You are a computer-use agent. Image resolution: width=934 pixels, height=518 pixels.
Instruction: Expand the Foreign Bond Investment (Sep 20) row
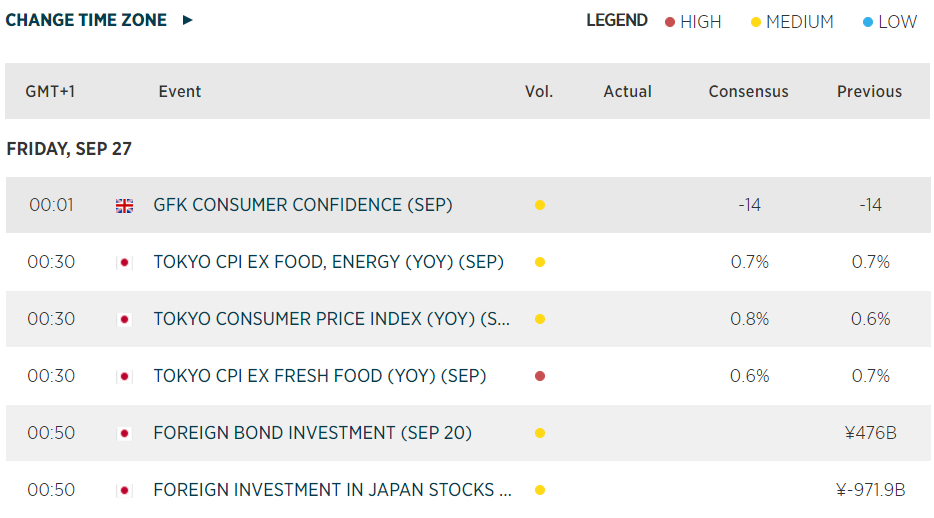[312, 433]
